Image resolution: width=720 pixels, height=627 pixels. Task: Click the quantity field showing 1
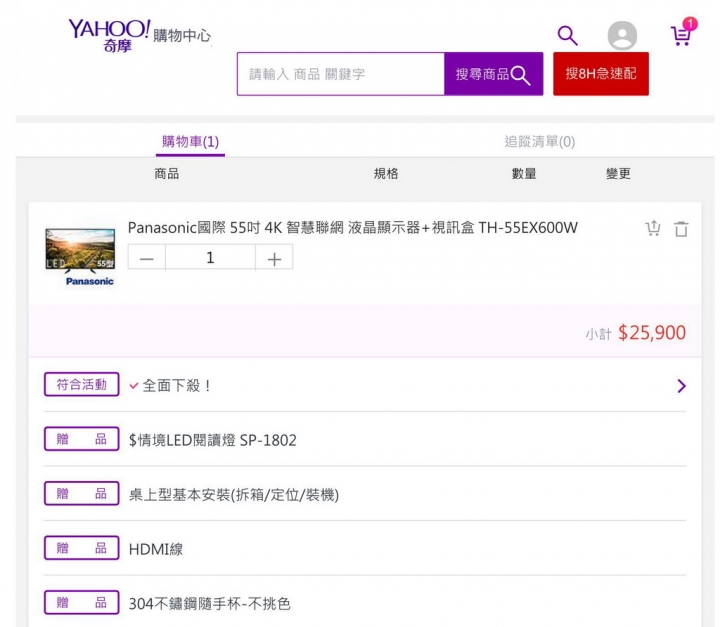tap(210, 258)
